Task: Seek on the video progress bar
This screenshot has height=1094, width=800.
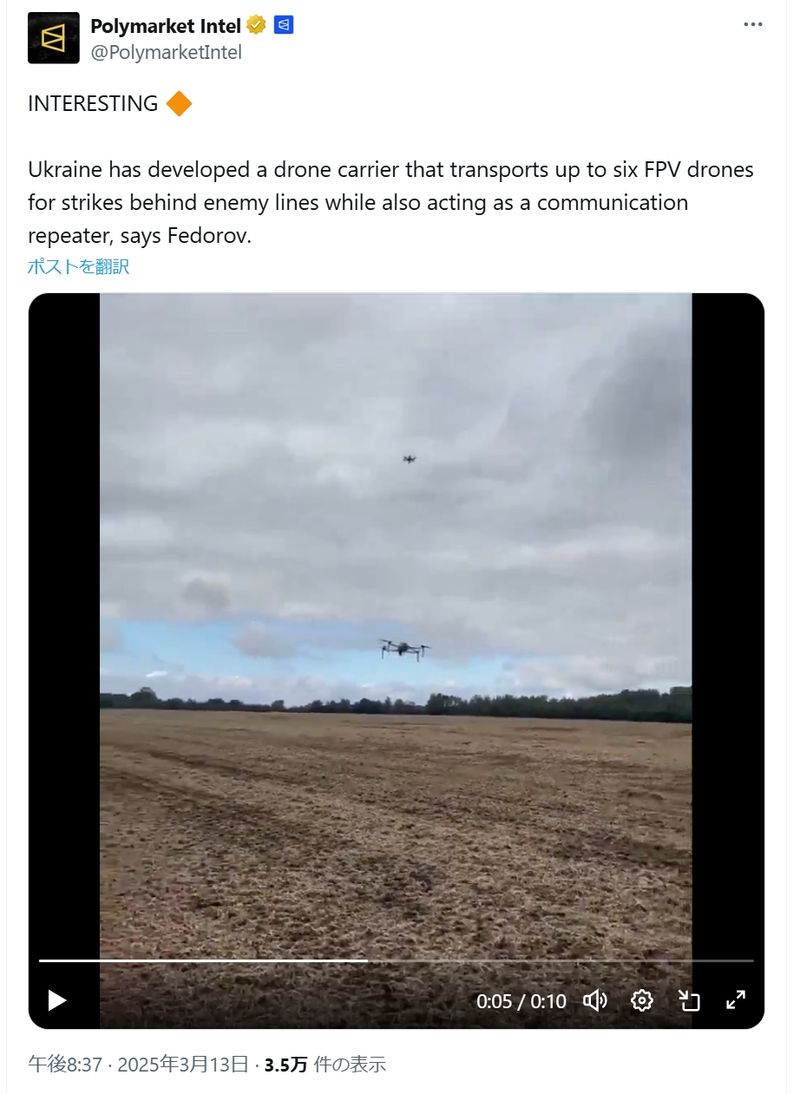Action: click(x=396, y=961)
